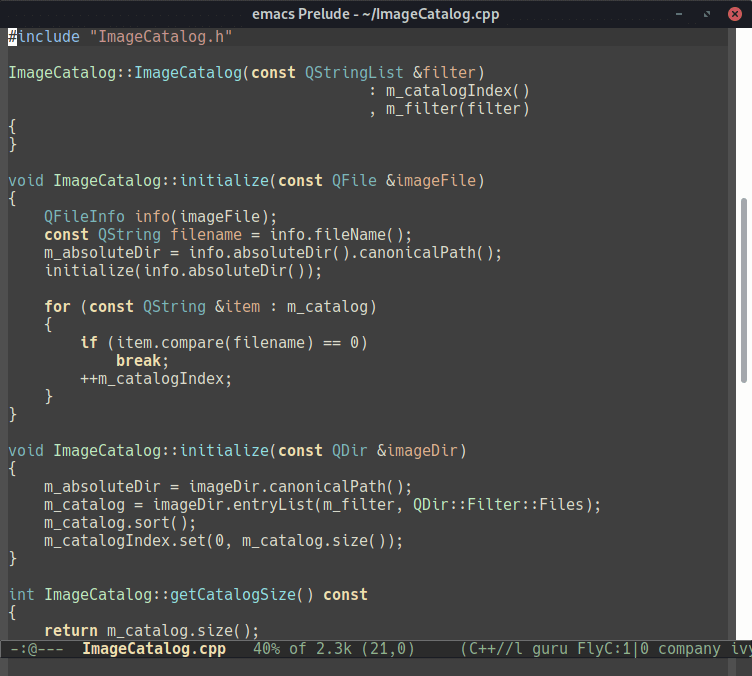Image resolution: width=752 pixels, height=676 pixels.
Task: Click m_catalogIndex.set(0, ...) line
Action: 223,541
